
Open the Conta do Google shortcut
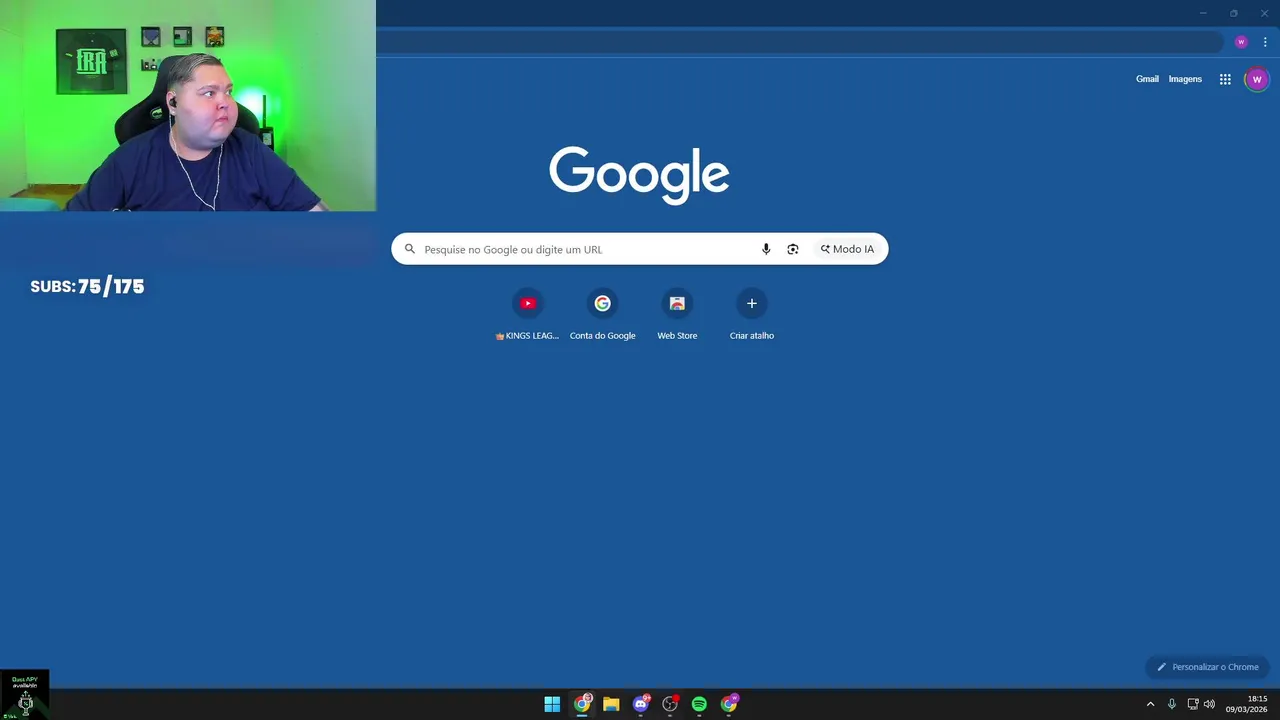pos(602,314)
